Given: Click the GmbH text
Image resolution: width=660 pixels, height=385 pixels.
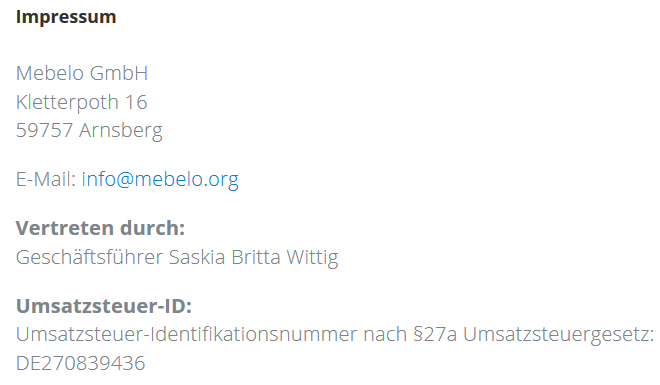Looking at the screenshot, I should pyautogui.click(x=119, y=73).
